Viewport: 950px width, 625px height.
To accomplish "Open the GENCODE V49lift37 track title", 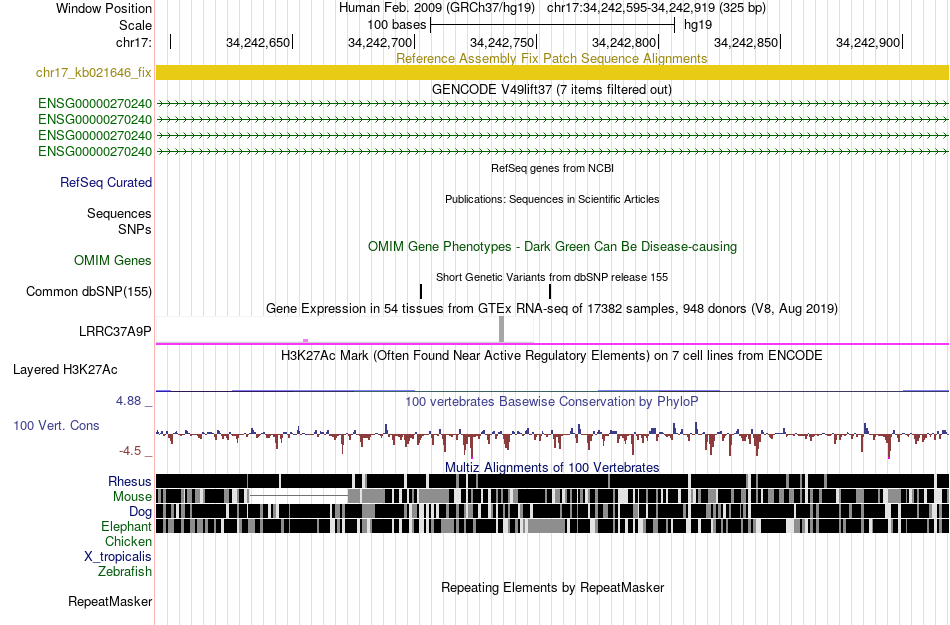I will (552, 90).
